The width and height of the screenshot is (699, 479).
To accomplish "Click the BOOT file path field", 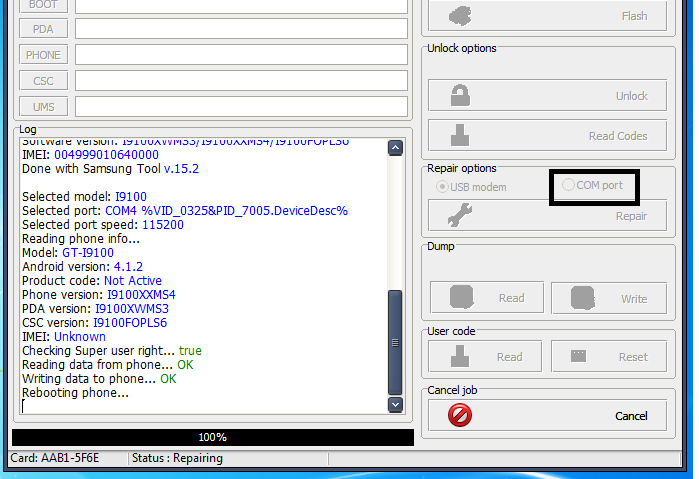I will [x=241, y=5].
